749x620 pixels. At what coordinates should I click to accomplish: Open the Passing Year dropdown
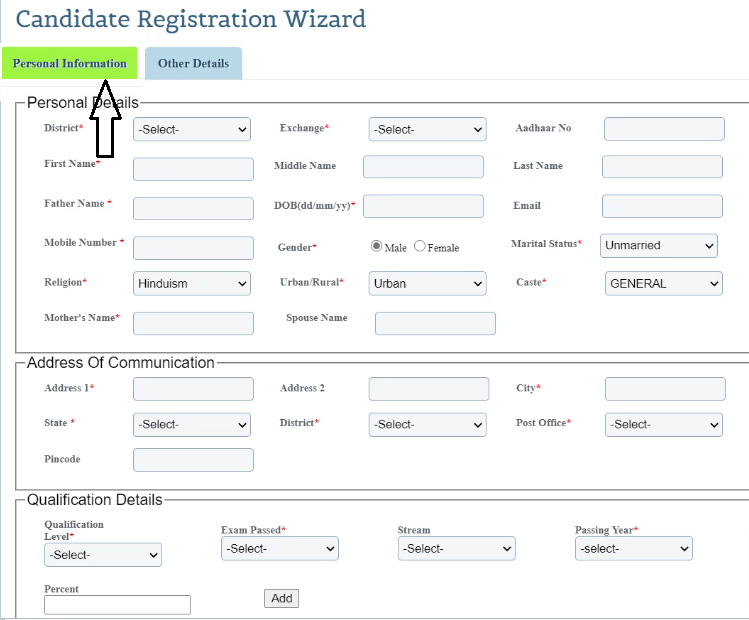coord(634,548)
